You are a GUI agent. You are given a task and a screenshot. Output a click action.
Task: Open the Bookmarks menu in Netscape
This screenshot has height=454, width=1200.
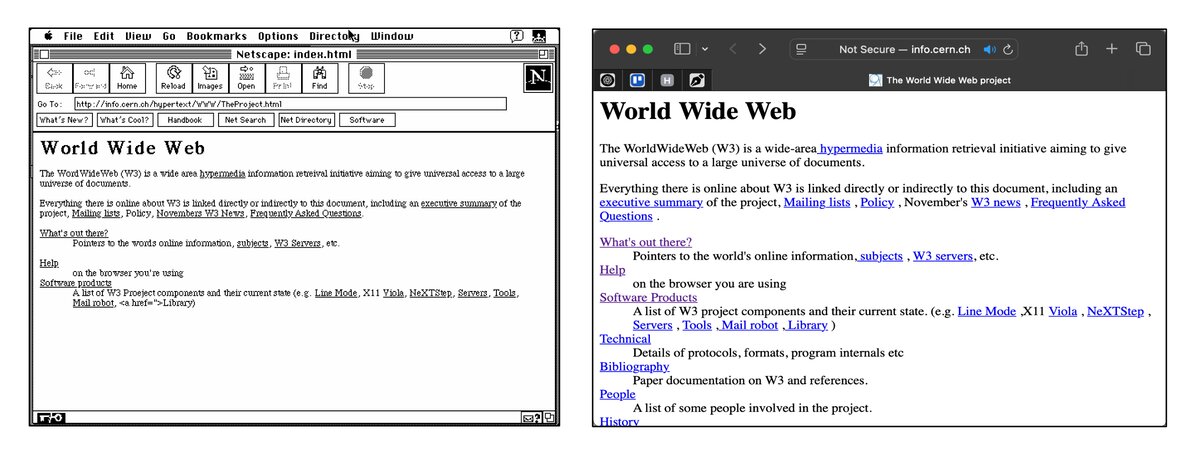[x=215, y=36]
